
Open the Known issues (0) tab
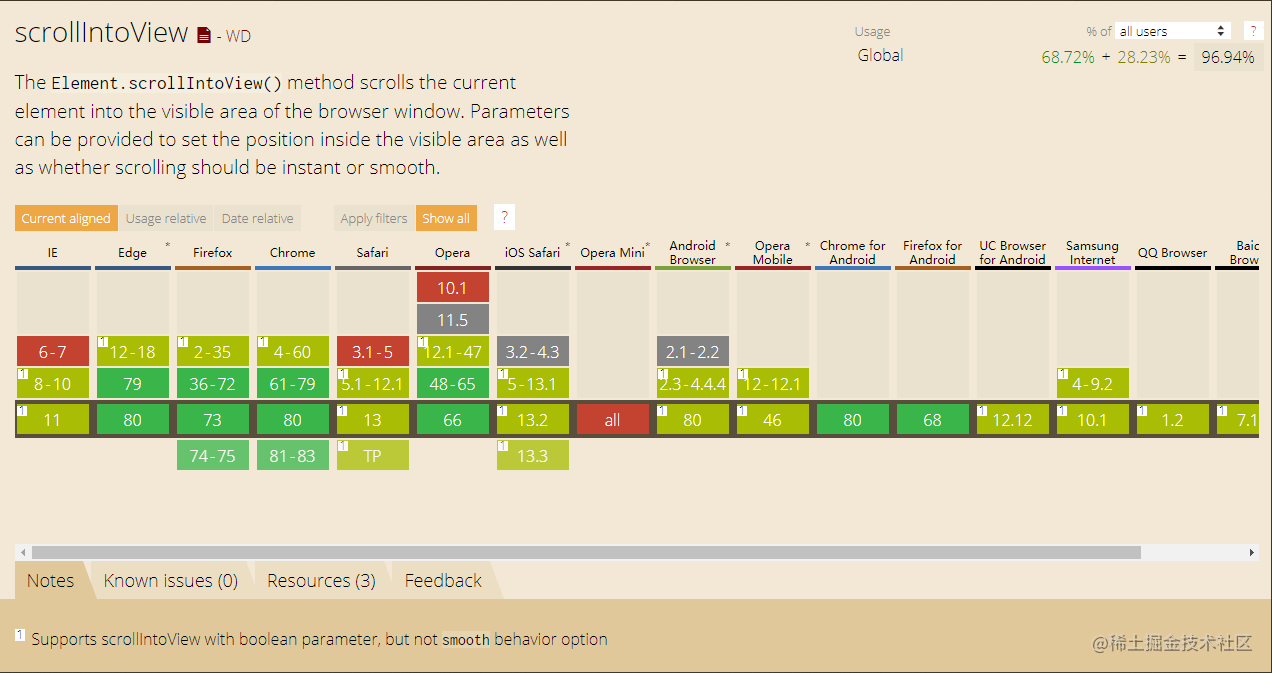171,581
